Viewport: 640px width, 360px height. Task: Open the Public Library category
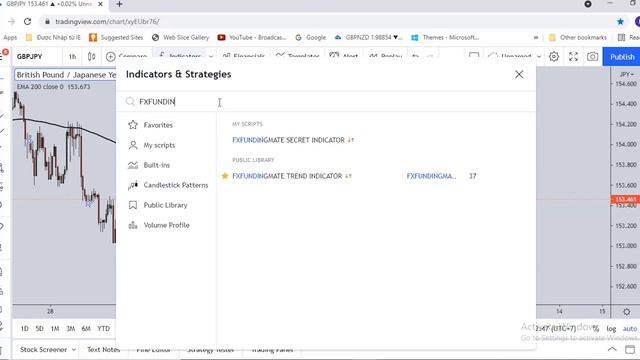tap(166, 205)
